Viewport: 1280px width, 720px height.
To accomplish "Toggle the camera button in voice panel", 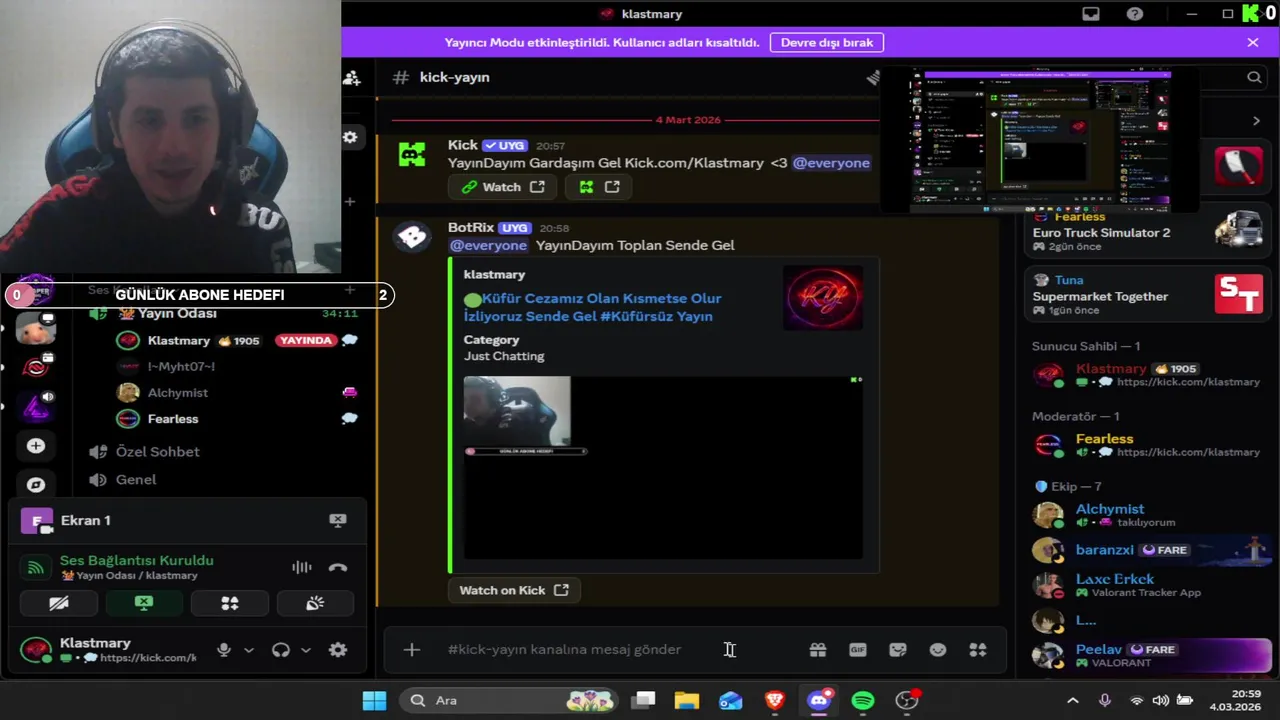I will pyautogui.click(x=59, y=603).
